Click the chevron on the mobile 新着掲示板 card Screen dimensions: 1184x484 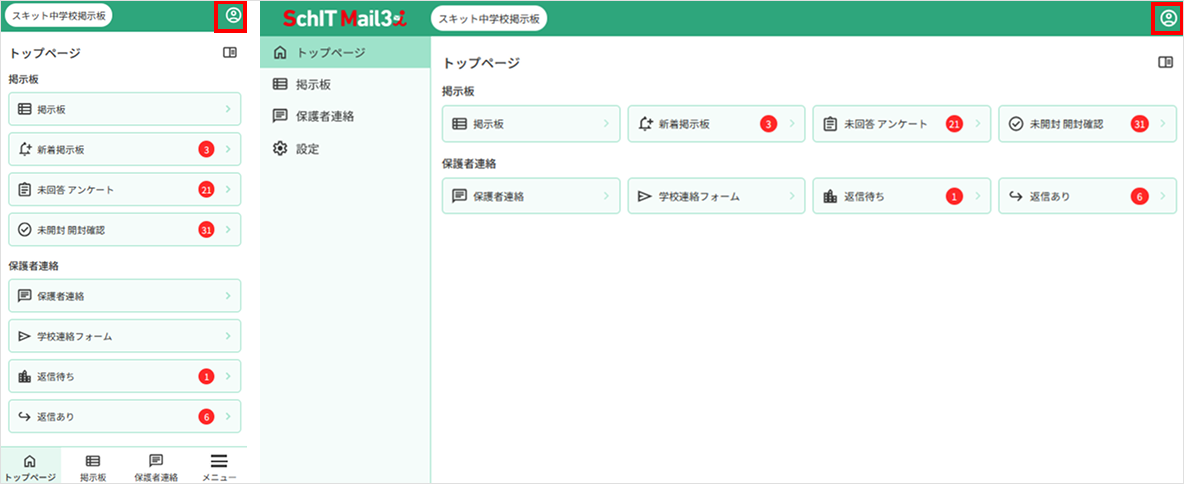pos(228,150)
